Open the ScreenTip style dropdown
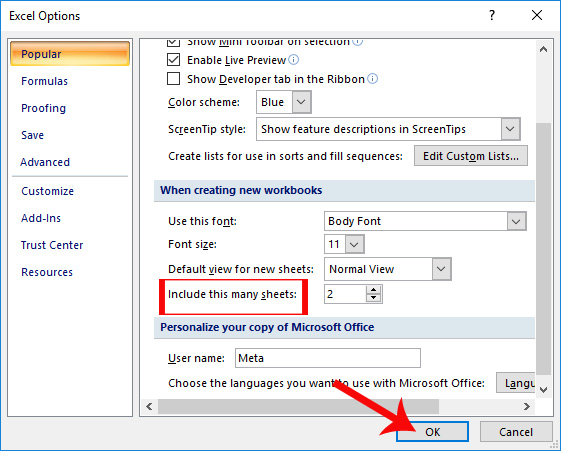The width and height of the screenshot is (561, 451). pos(510,129)
